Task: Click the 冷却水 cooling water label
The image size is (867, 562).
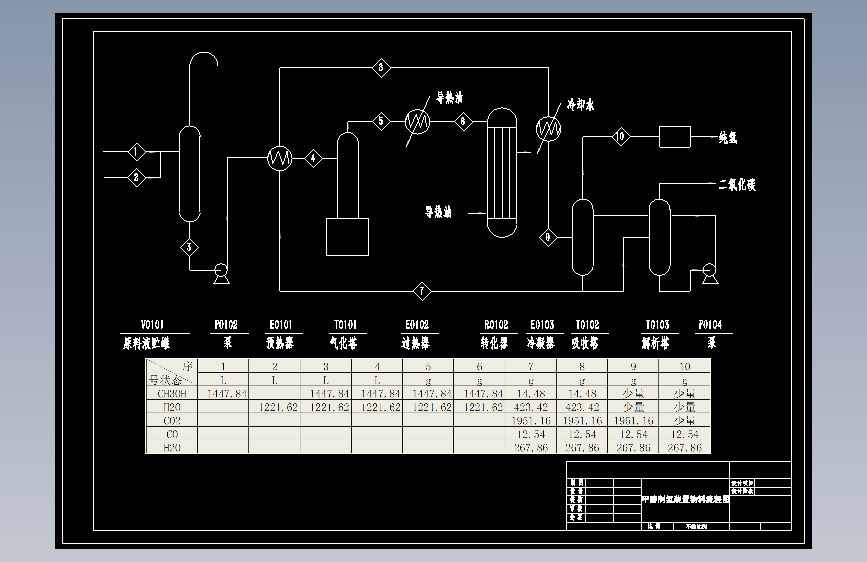Action: pos(581,105)
